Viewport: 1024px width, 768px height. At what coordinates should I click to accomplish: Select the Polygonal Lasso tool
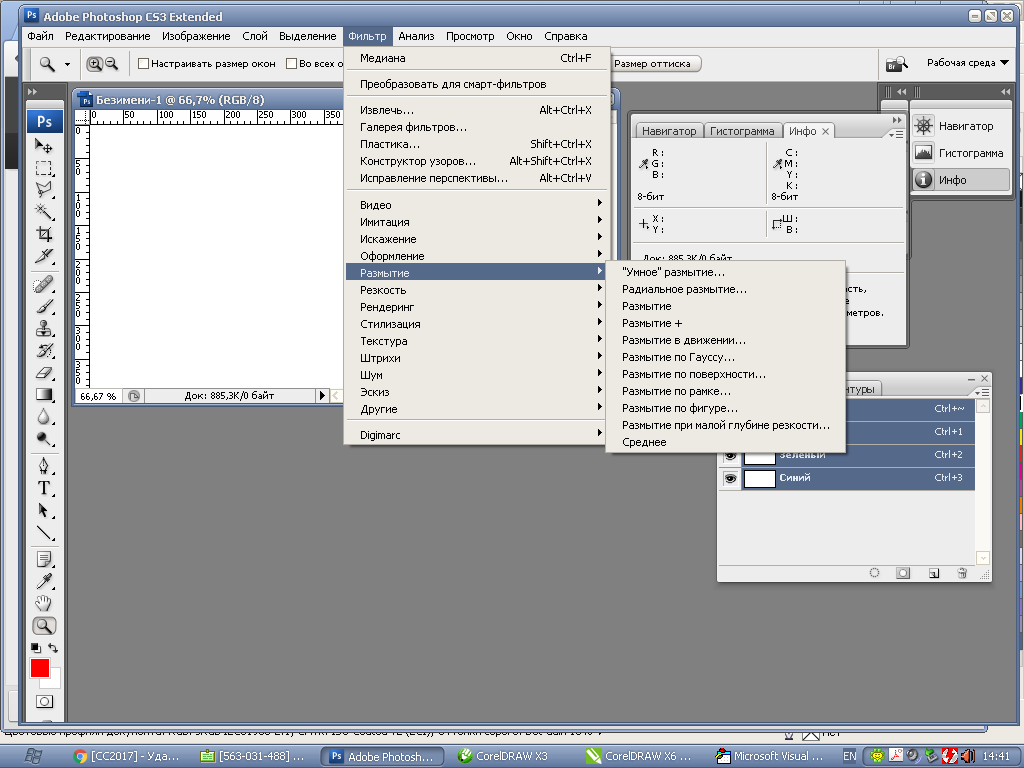pos(44,189)
